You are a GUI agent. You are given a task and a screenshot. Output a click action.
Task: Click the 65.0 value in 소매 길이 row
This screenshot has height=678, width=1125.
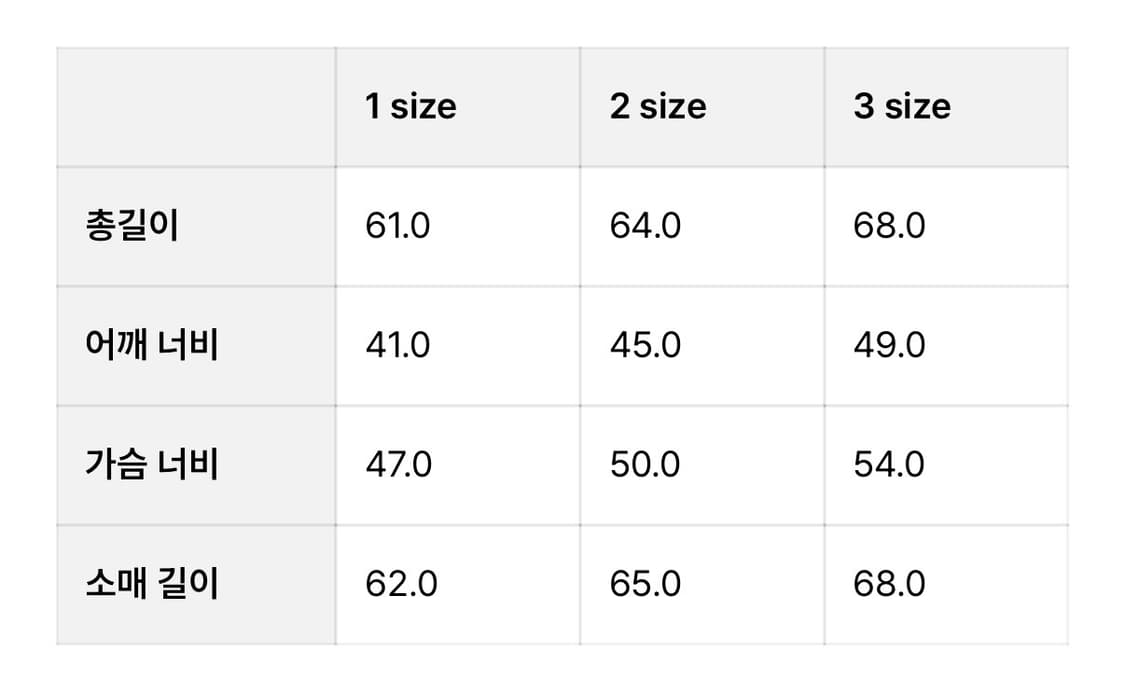pyautogui.click(x=645, y=584)
